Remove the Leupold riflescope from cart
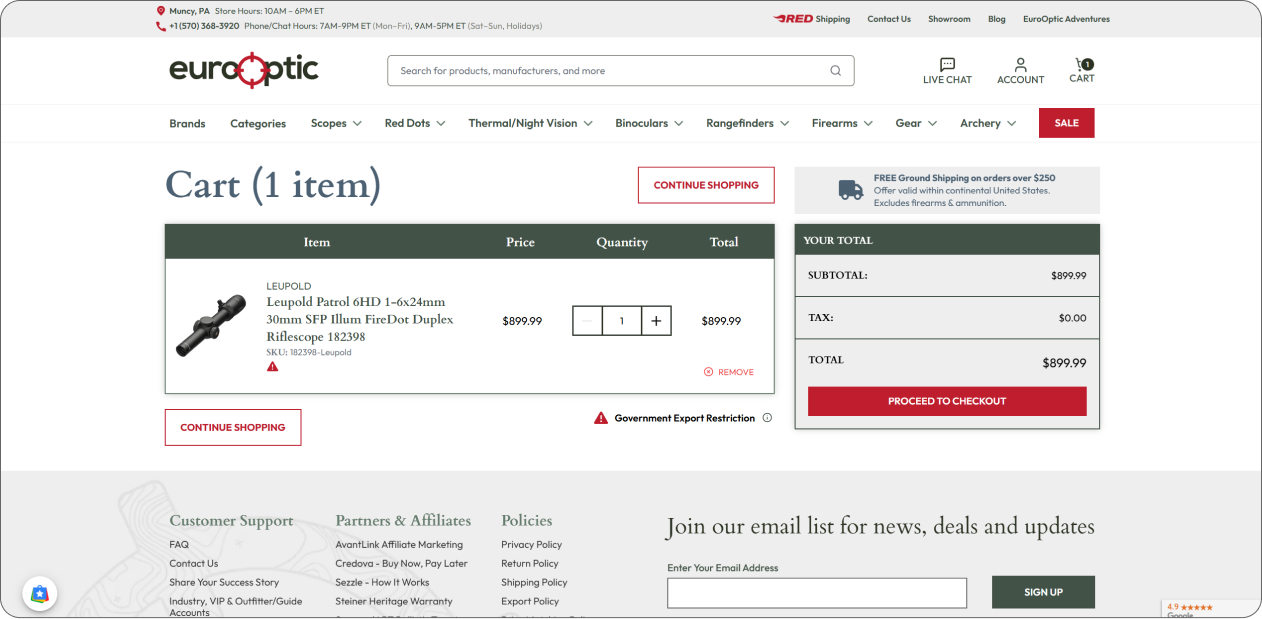The width and height of the screenshot is (1262, 619). [729, 372]
